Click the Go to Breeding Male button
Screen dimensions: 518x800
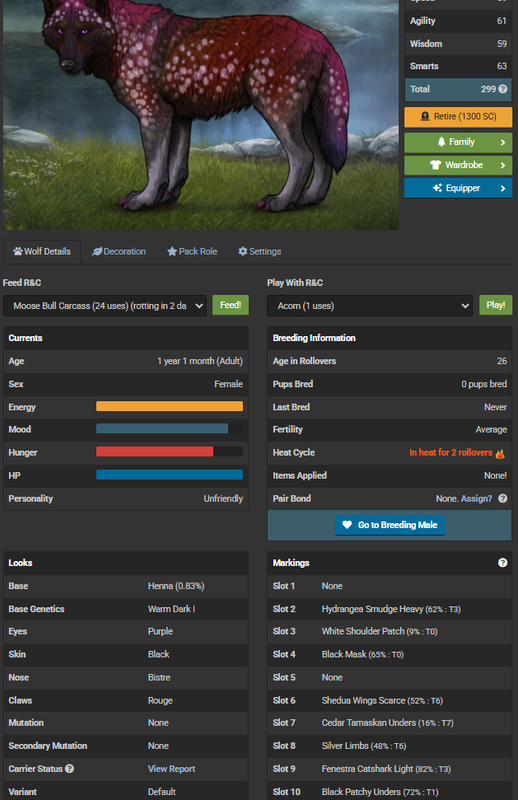[390, 525]
